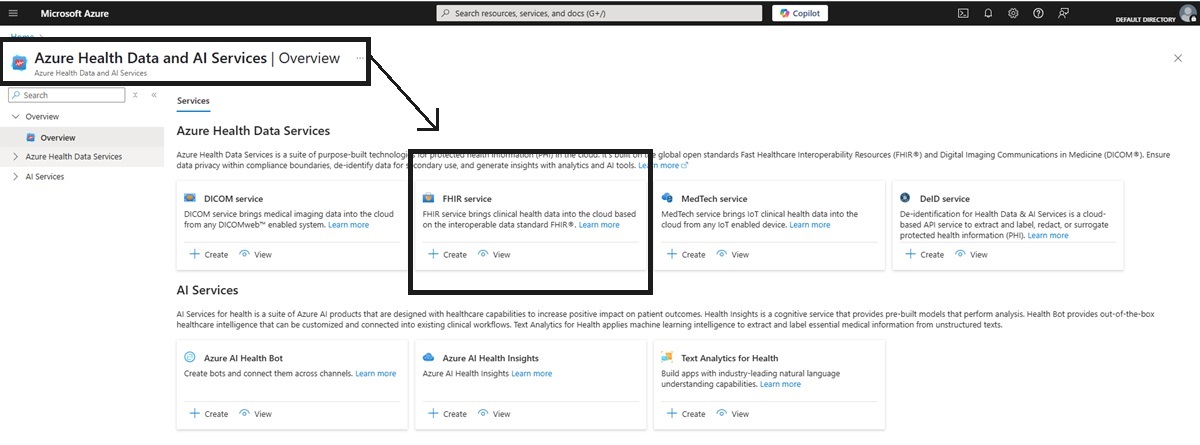Click the FHIR service icon
This screenshot has height=445, width=1200.
[x=429, y=198]
